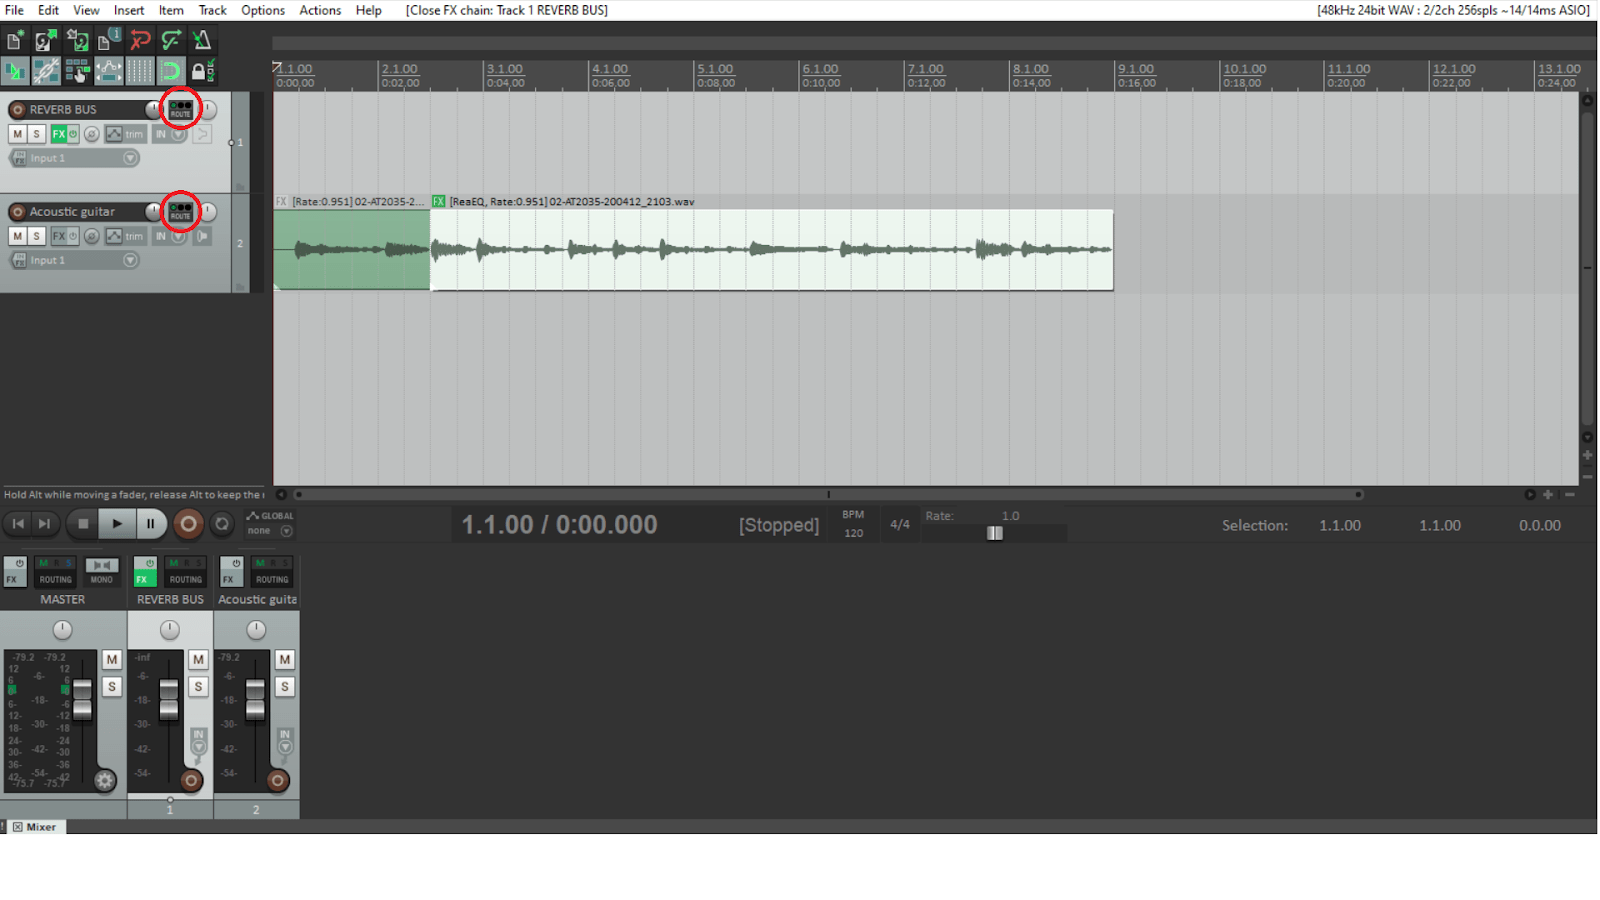Screen dimensions: 1600x900
Task: Expand the IN dropdown on Acoustic guitar track
Action: [178, 236]
